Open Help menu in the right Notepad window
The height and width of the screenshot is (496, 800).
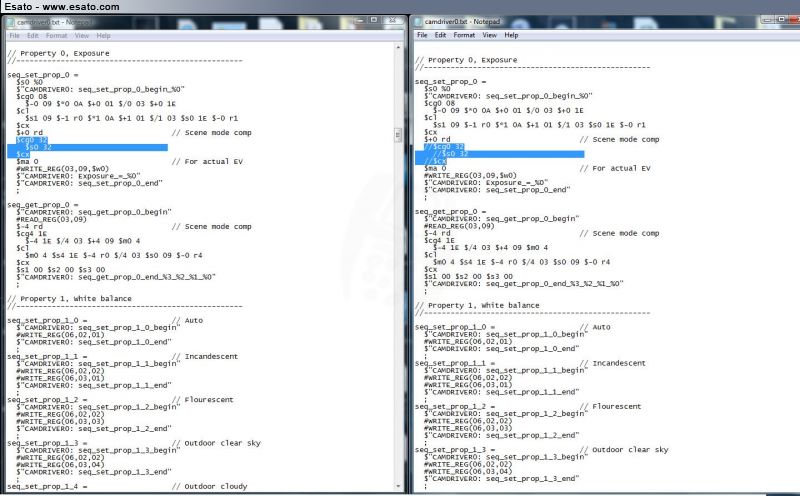coord(511,35)
